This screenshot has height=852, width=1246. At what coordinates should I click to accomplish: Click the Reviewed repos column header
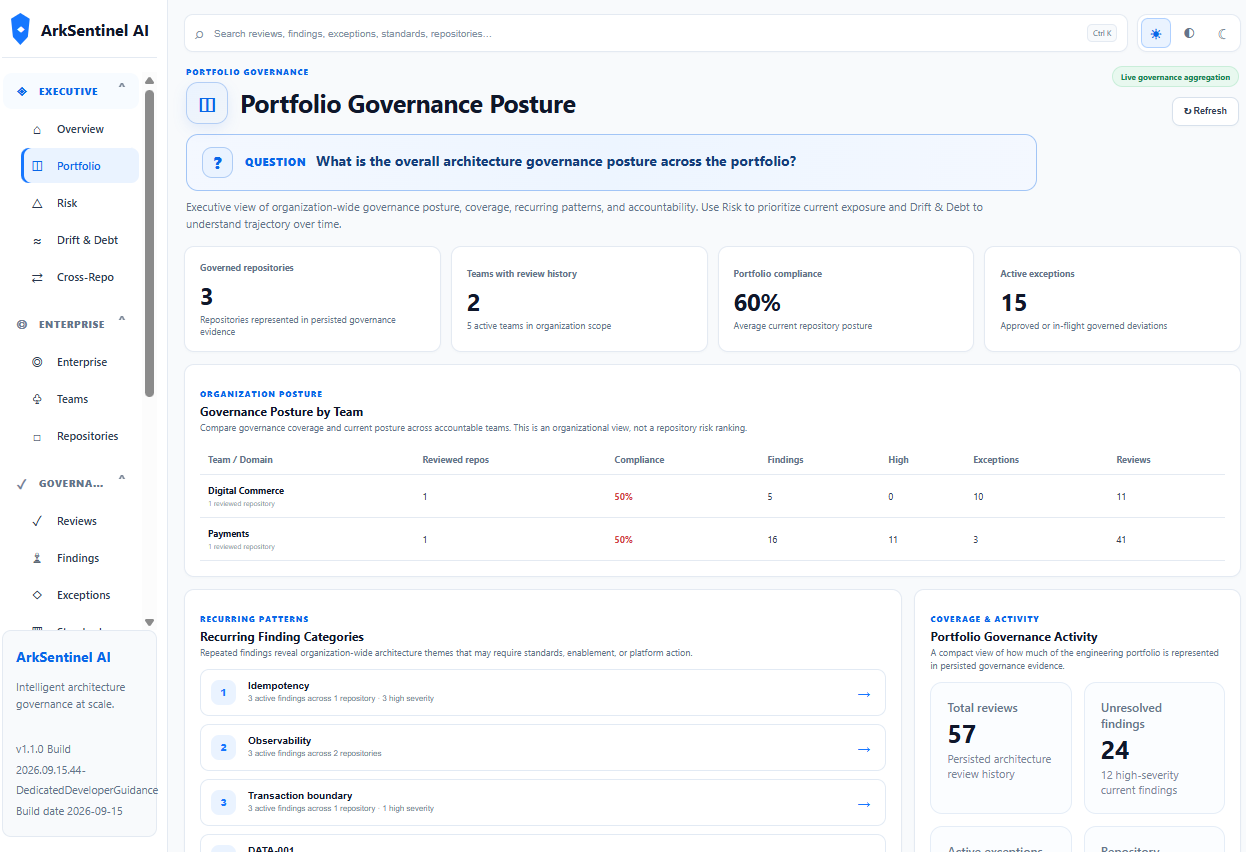[456, 460]
